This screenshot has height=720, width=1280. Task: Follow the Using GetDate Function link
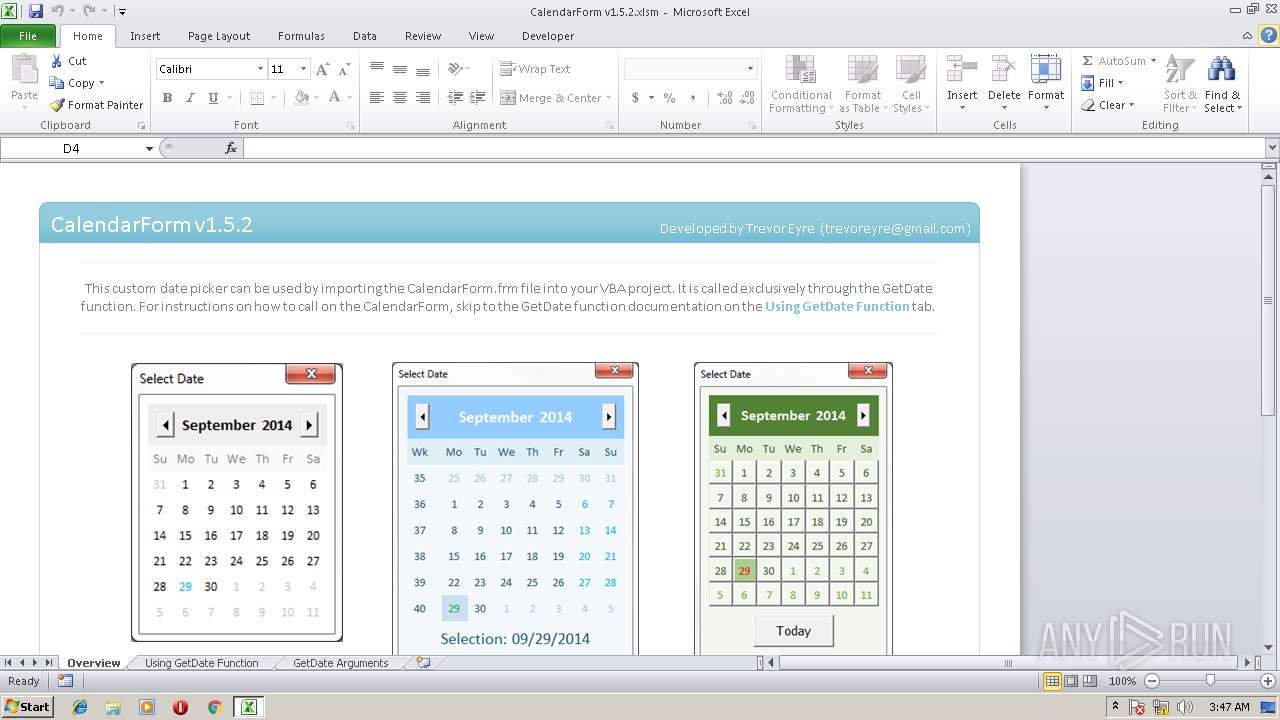[x=837, y=306]
